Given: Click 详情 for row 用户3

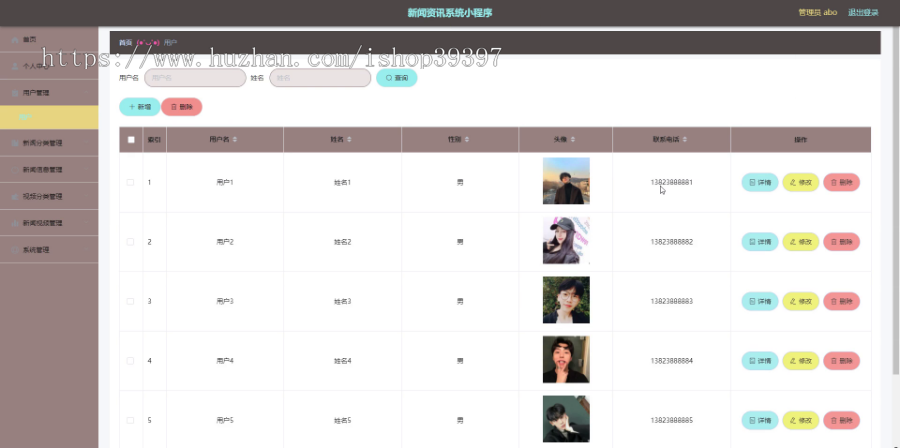Looking at the screenshot, I should [x=760, y=301].
